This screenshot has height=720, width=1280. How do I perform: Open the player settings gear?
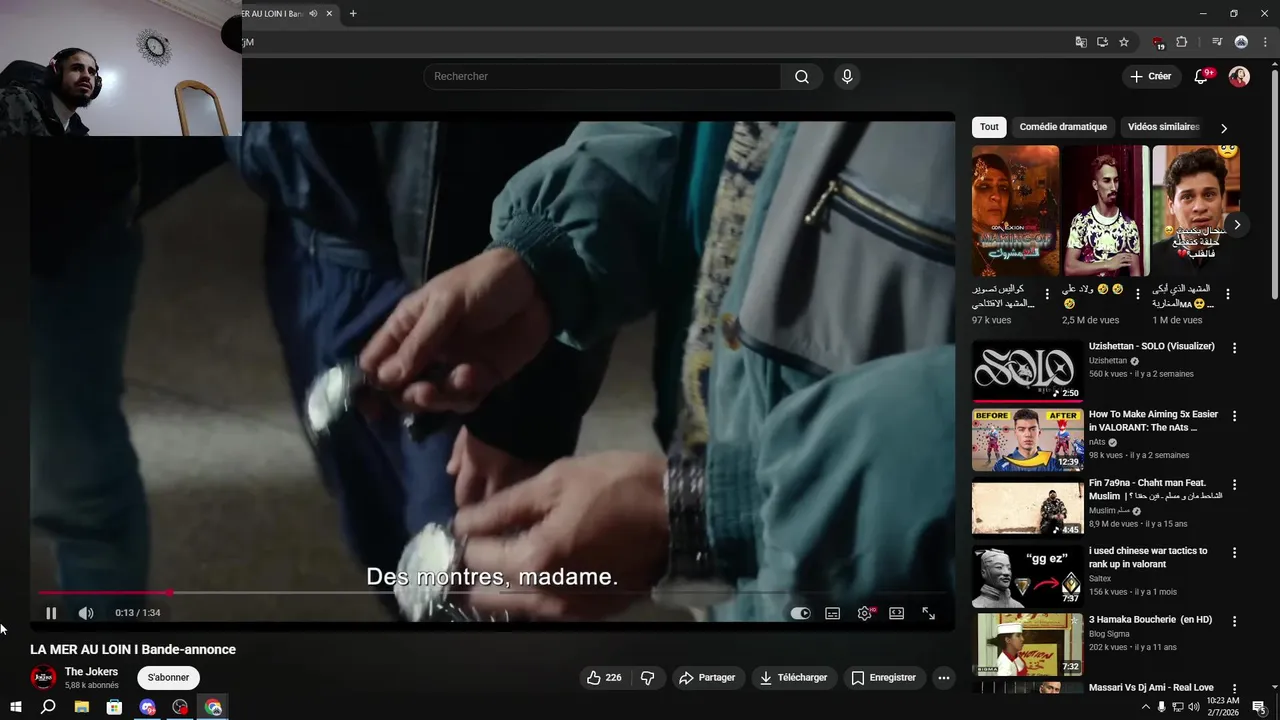pos(865,613)
